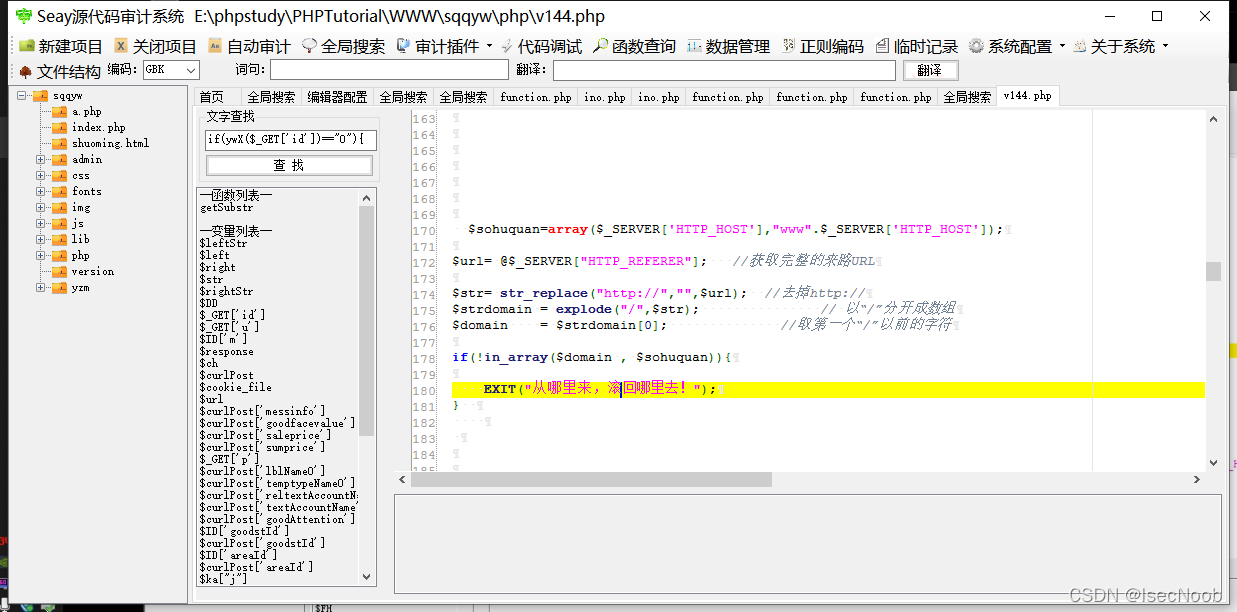
Task: Open the 正则编码 tool
Action: [x=823, y=46]
